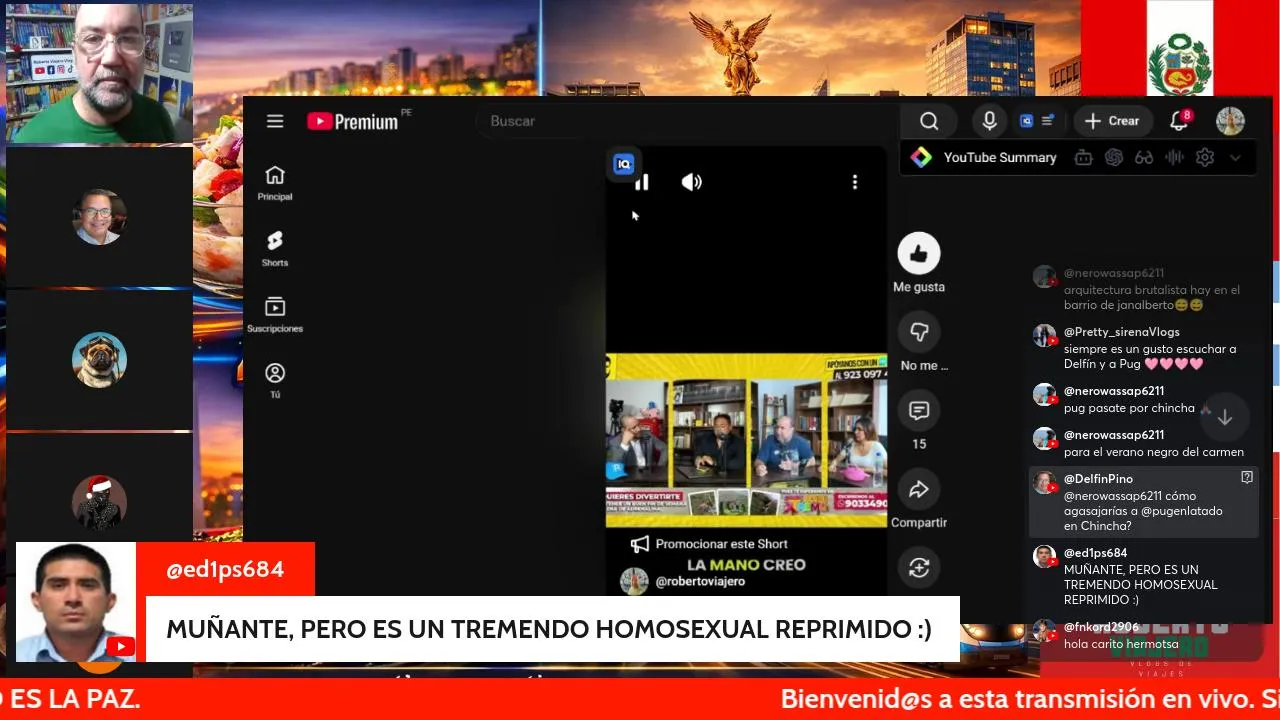Open Suscripciones in the sidebar

point(275,315)
